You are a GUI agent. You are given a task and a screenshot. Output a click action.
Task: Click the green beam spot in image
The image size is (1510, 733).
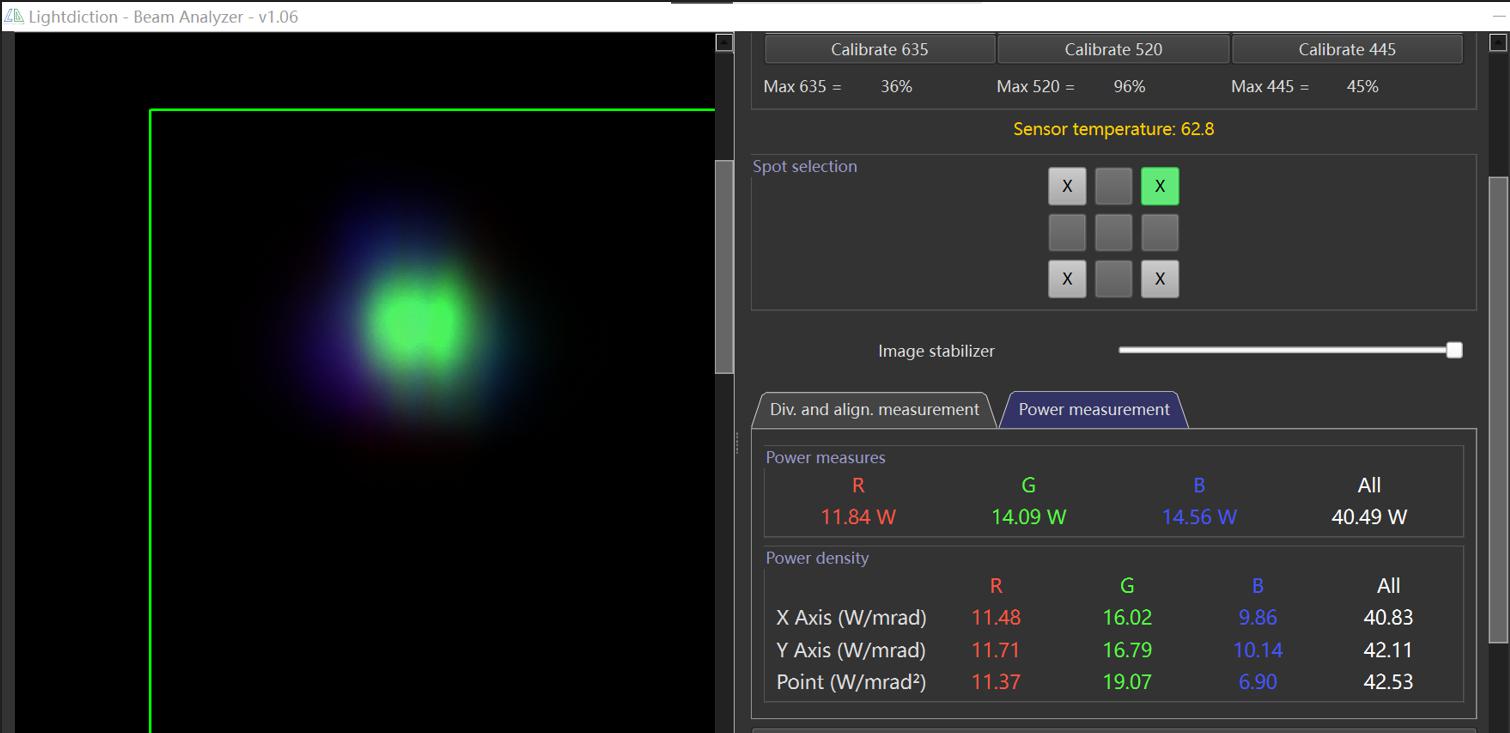tap(415, 321)
